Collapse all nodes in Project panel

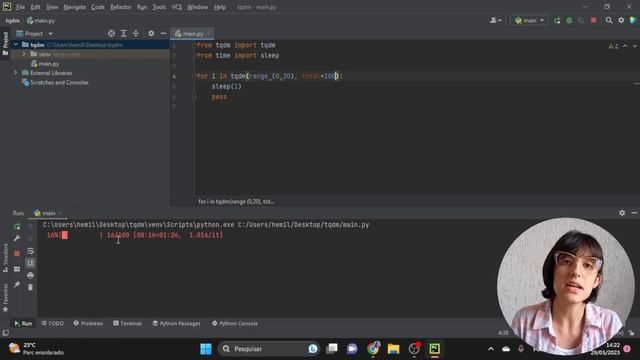[136, 33]
